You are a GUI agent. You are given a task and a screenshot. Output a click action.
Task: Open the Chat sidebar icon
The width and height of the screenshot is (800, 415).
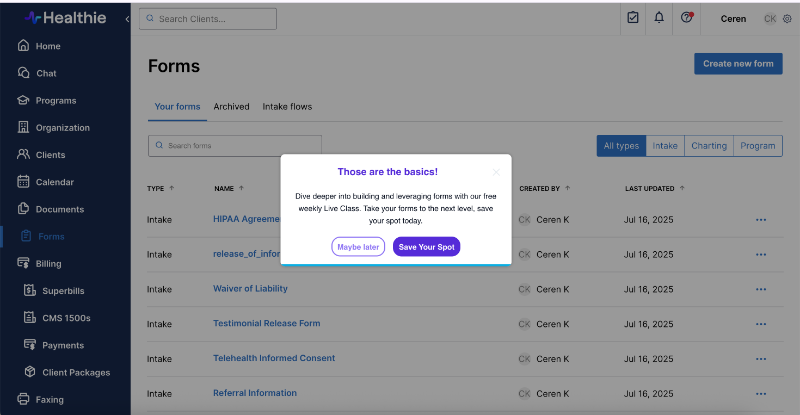[x=23, y=72]
